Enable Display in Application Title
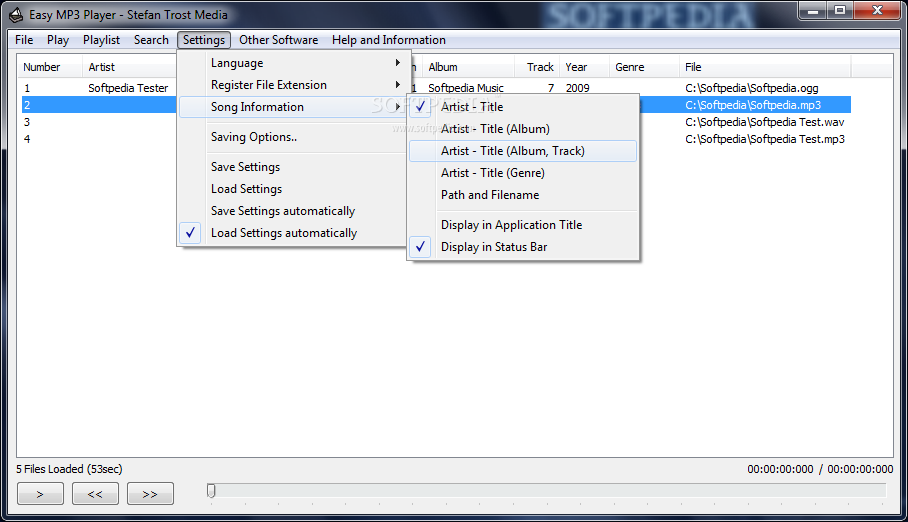This screenshot has height=522, width=908. 523,225
